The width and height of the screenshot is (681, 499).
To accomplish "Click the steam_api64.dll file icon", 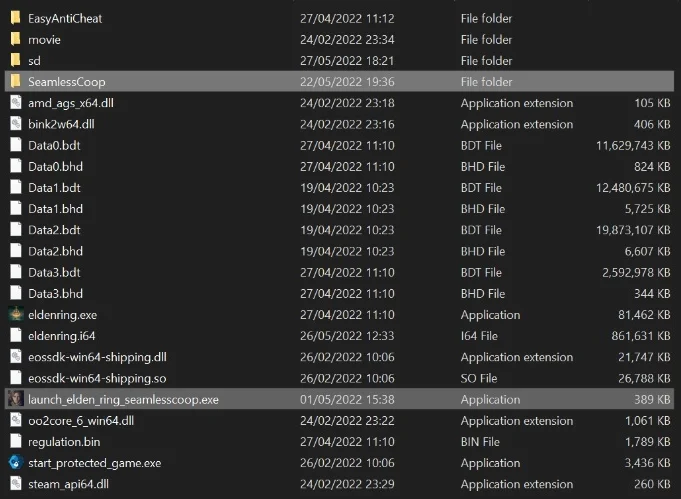I will [x=15, y=484].
